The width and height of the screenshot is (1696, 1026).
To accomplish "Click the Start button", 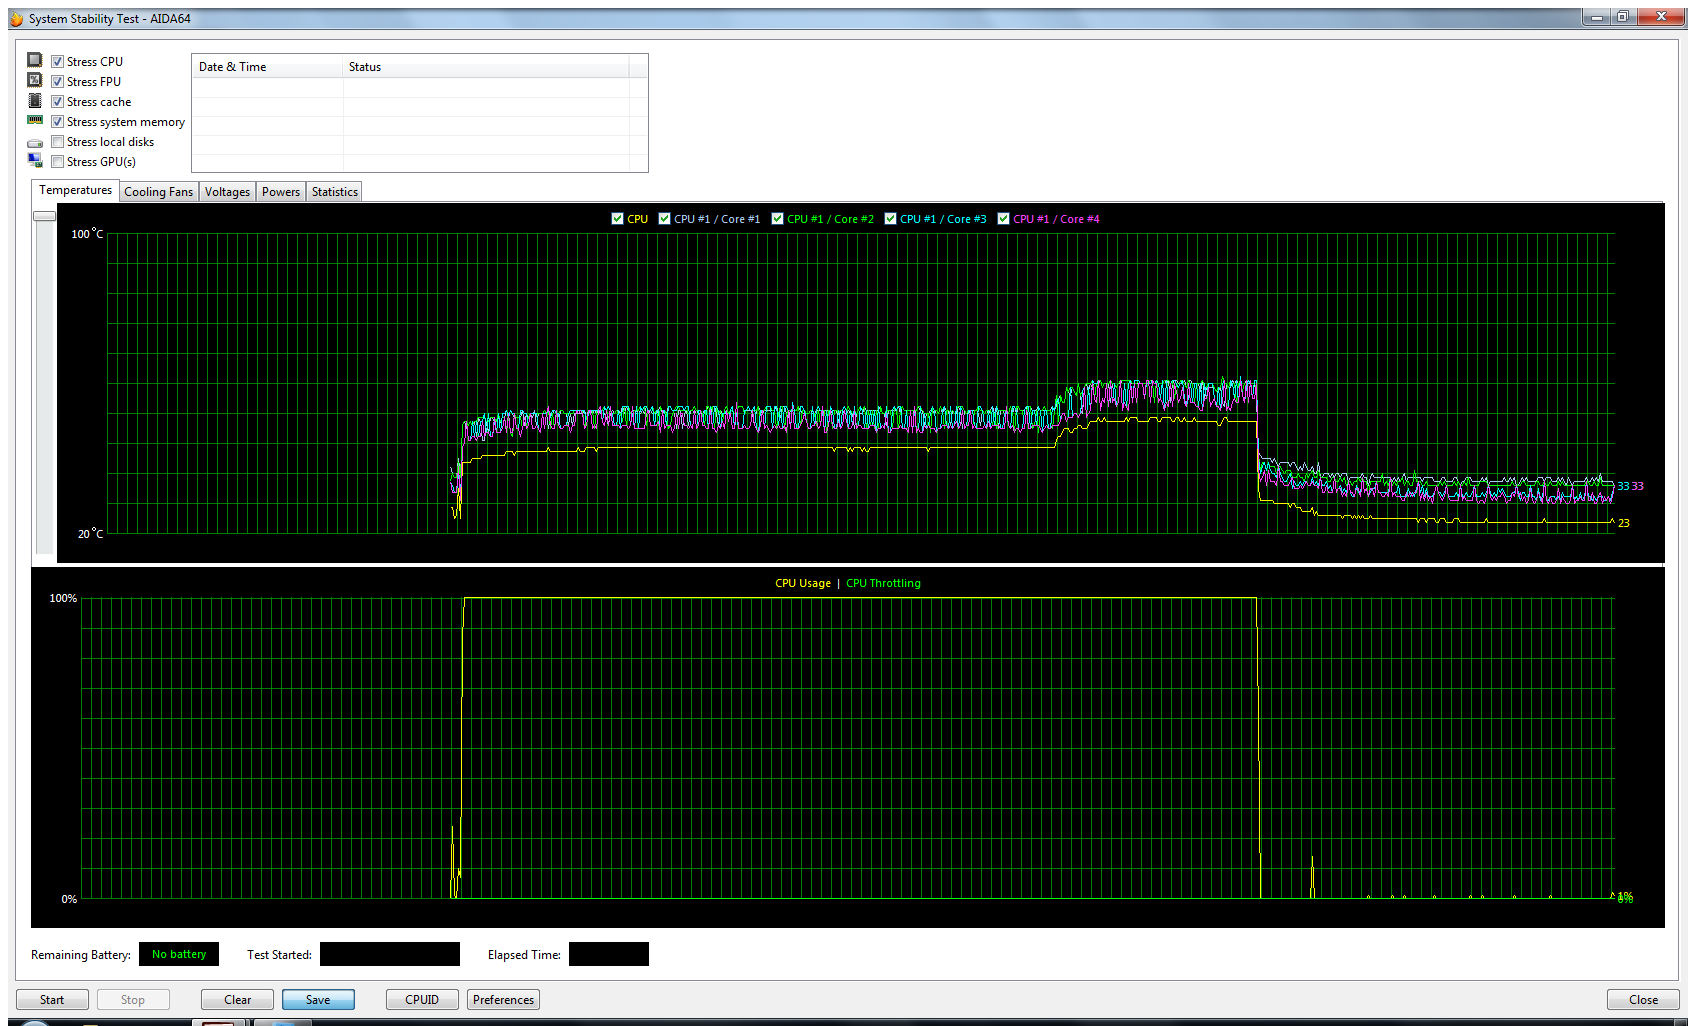I will 52,1000.
